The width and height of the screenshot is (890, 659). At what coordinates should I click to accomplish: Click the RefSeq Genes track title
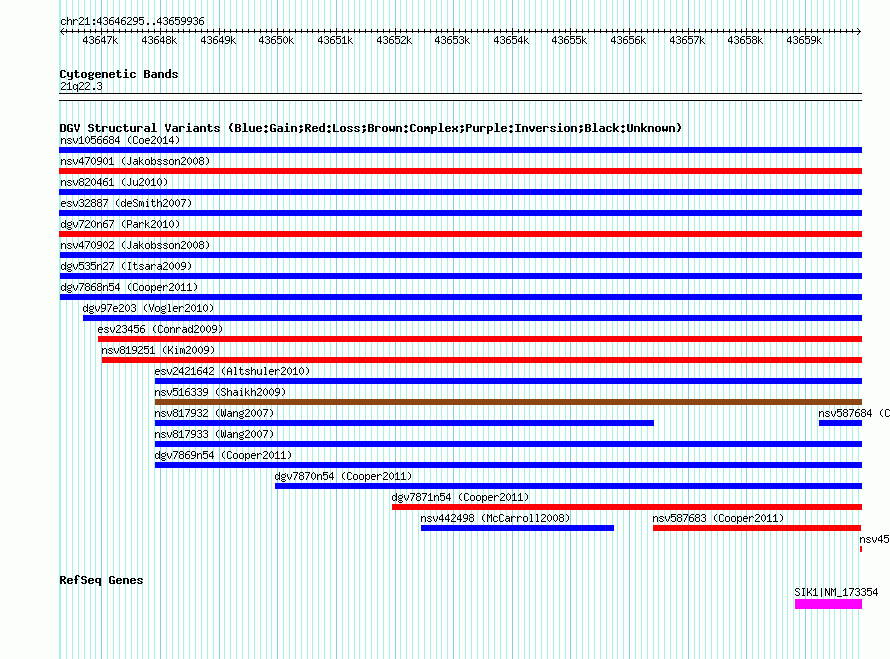point(101,580)
